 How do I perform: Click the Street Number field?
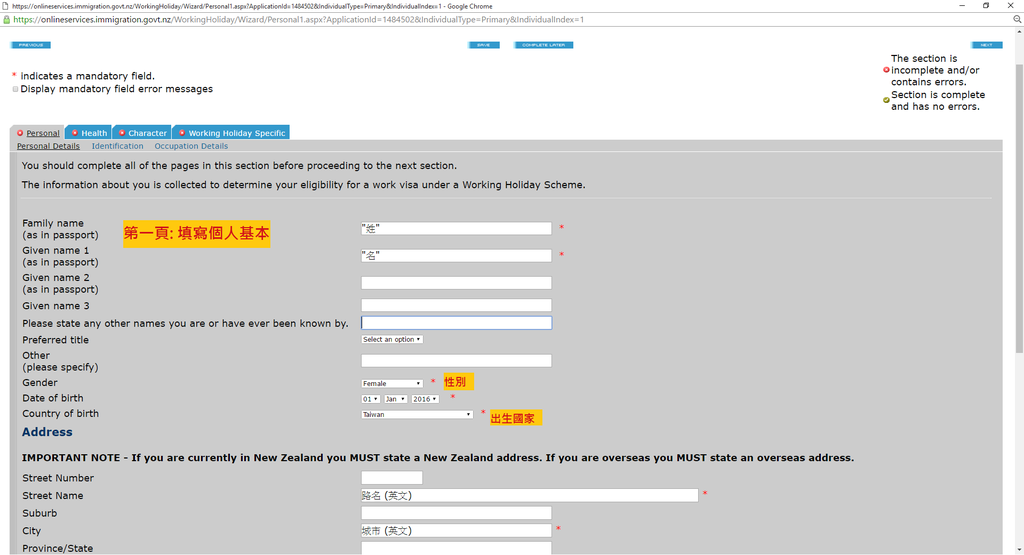click(x=392, y=478)
